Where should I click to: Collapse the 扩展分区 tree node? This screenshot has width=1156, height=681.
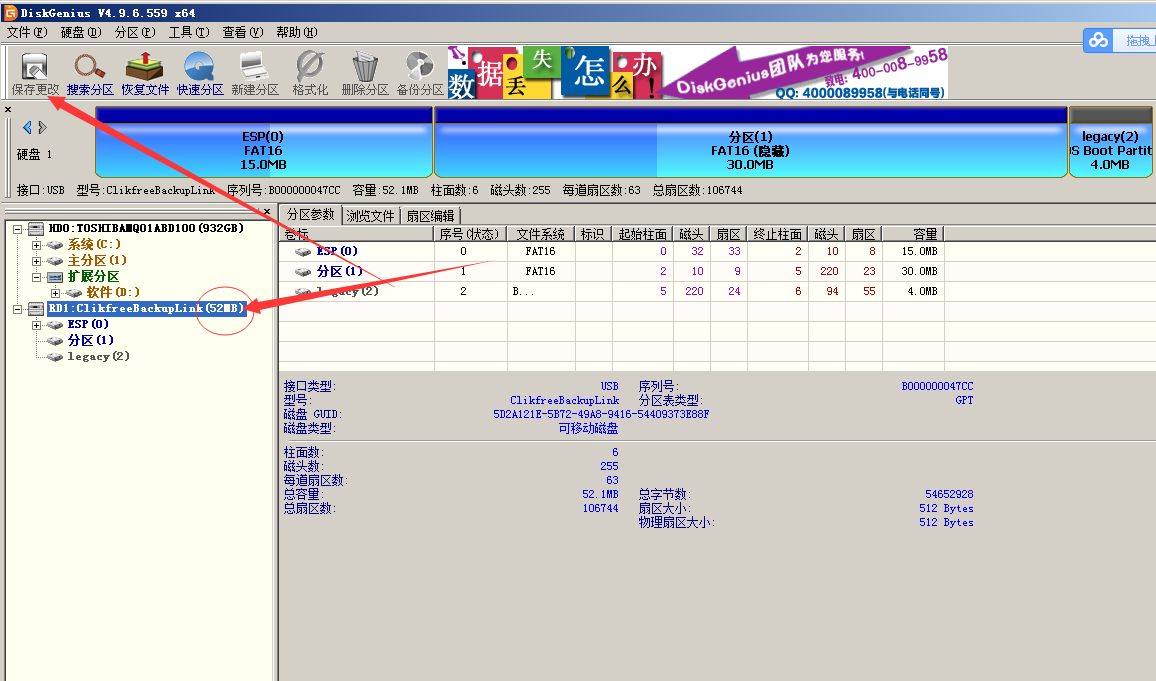36,277
